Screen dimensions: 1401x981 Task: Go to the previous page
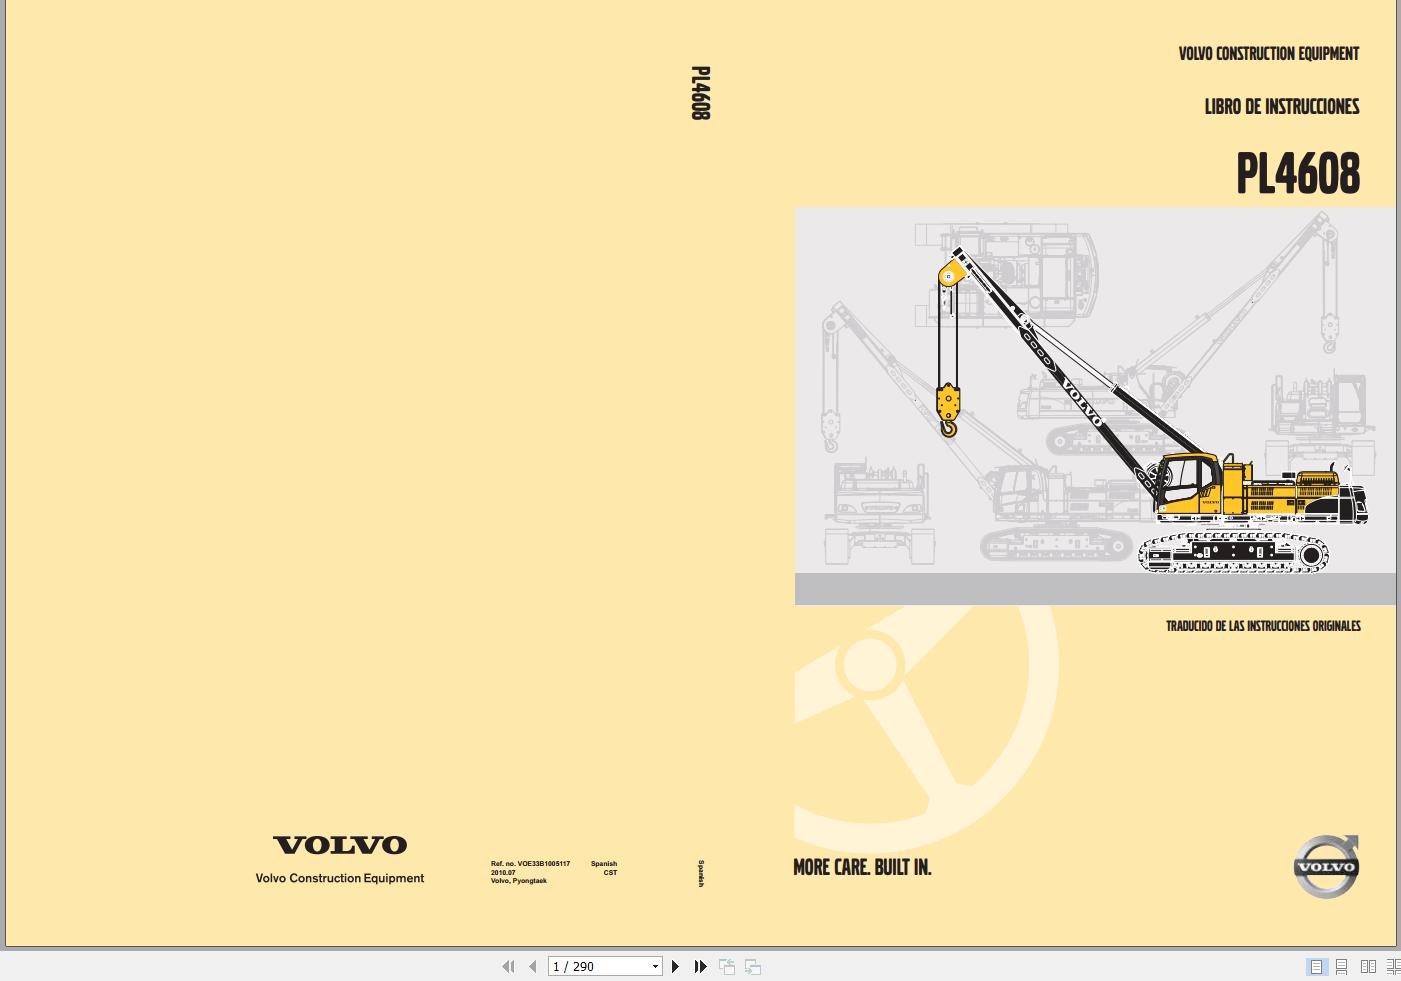point(533,966)
